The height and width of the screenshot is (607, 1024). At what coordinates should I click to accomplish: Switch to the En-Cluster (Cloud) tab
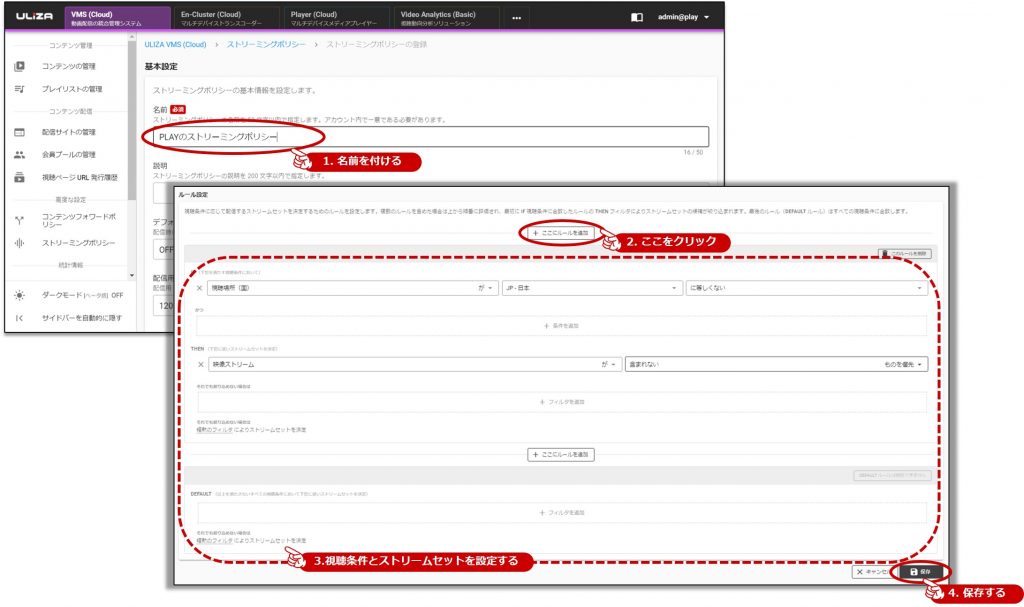[225, 17]
